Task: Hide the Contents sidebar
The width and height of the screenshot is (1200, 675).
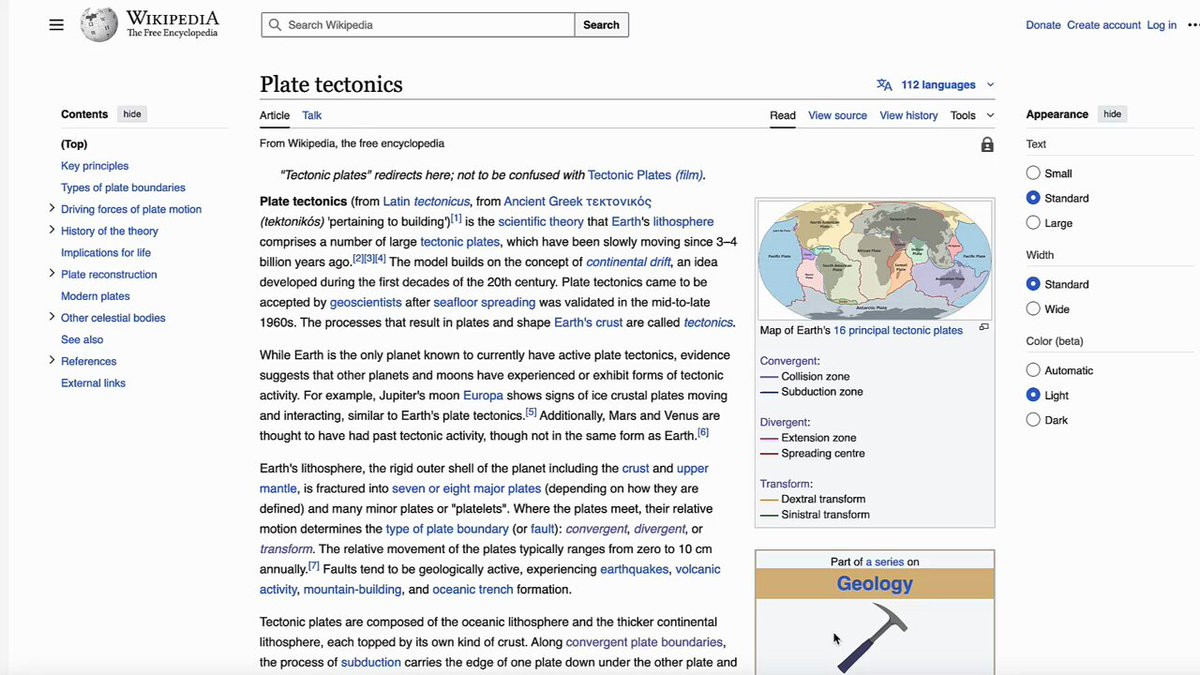Action: pyautogui.click(x=132, y=114)
